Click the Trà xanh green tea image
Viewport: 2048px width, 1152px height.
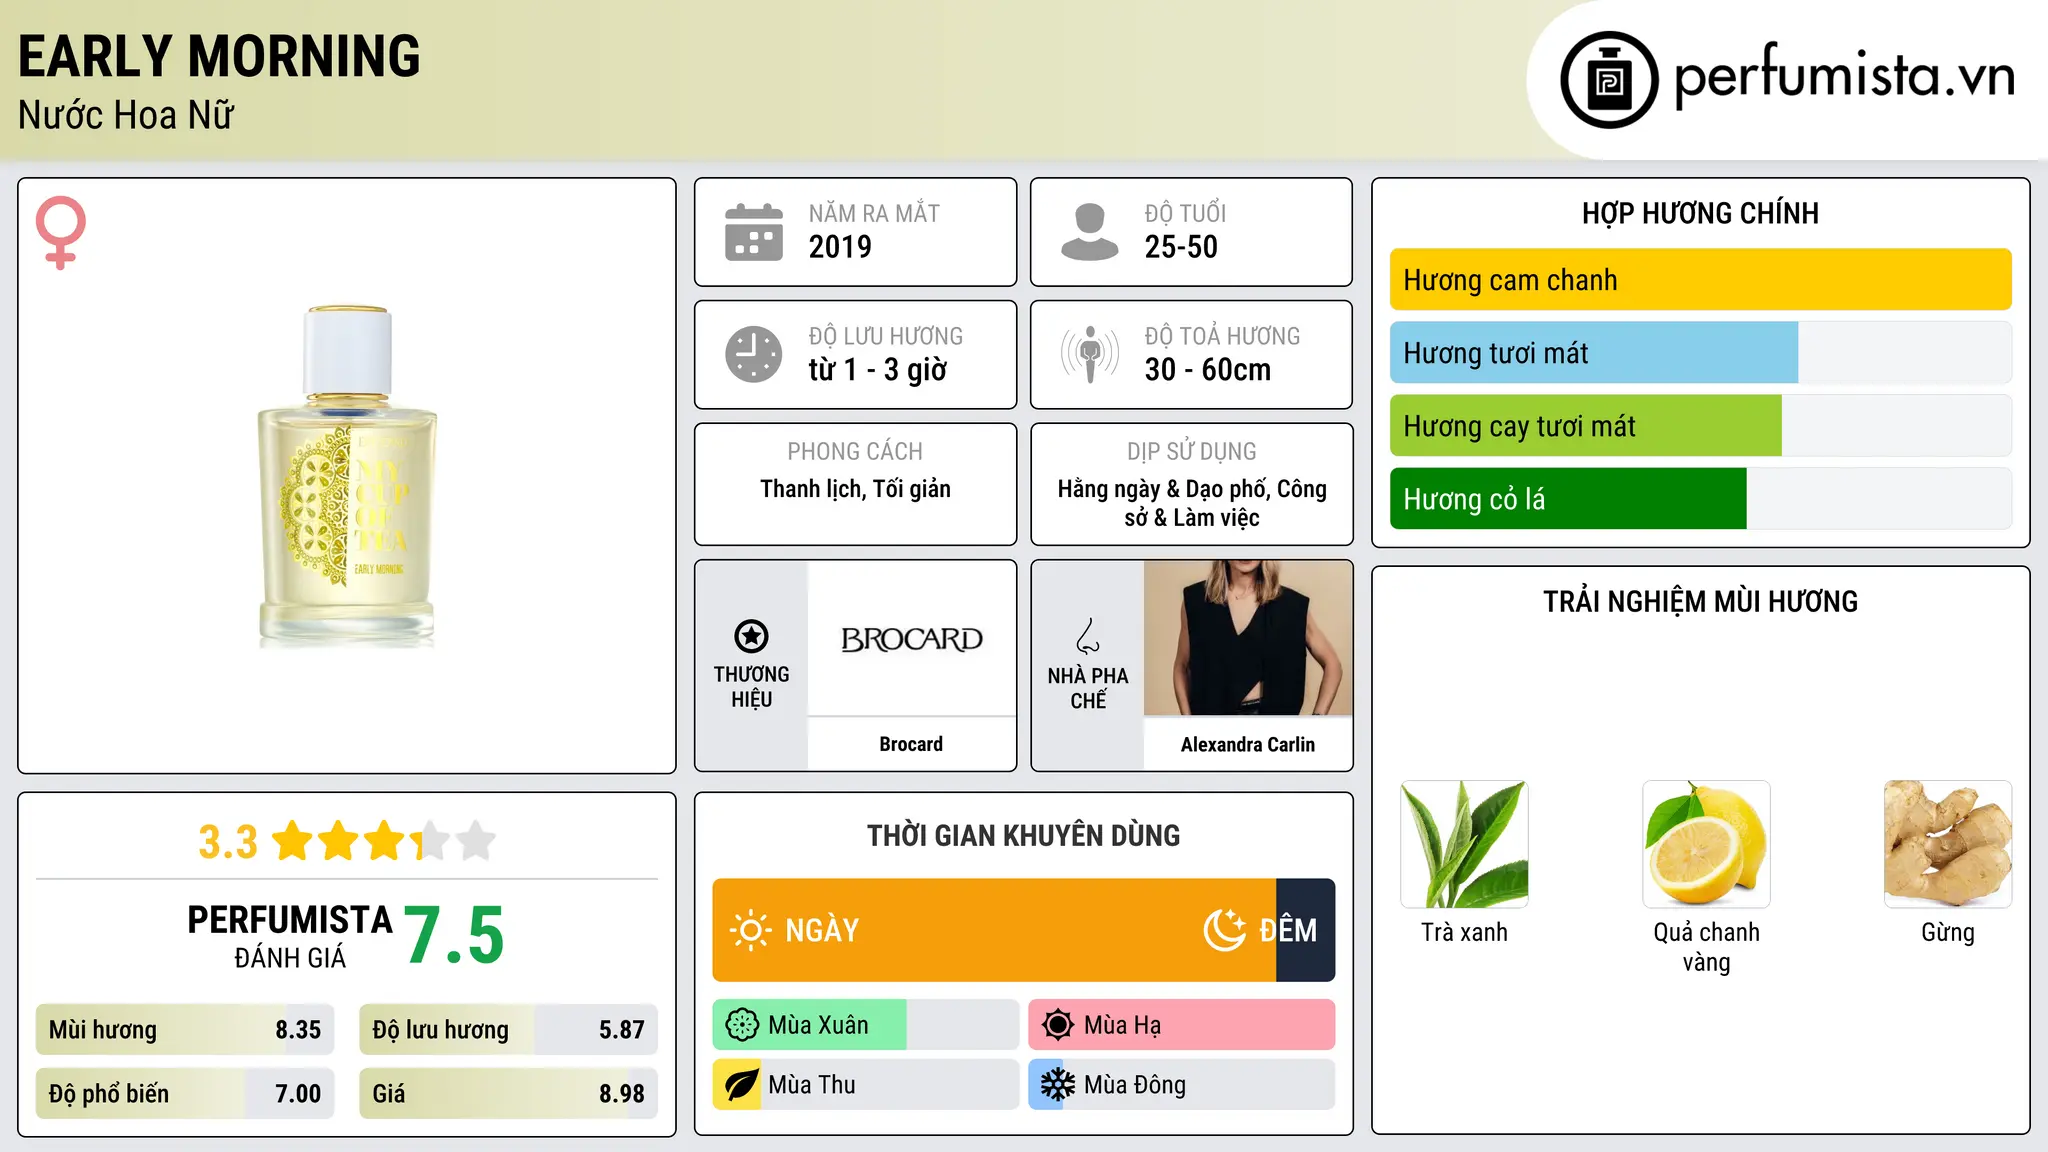[x=1464, y=844]
